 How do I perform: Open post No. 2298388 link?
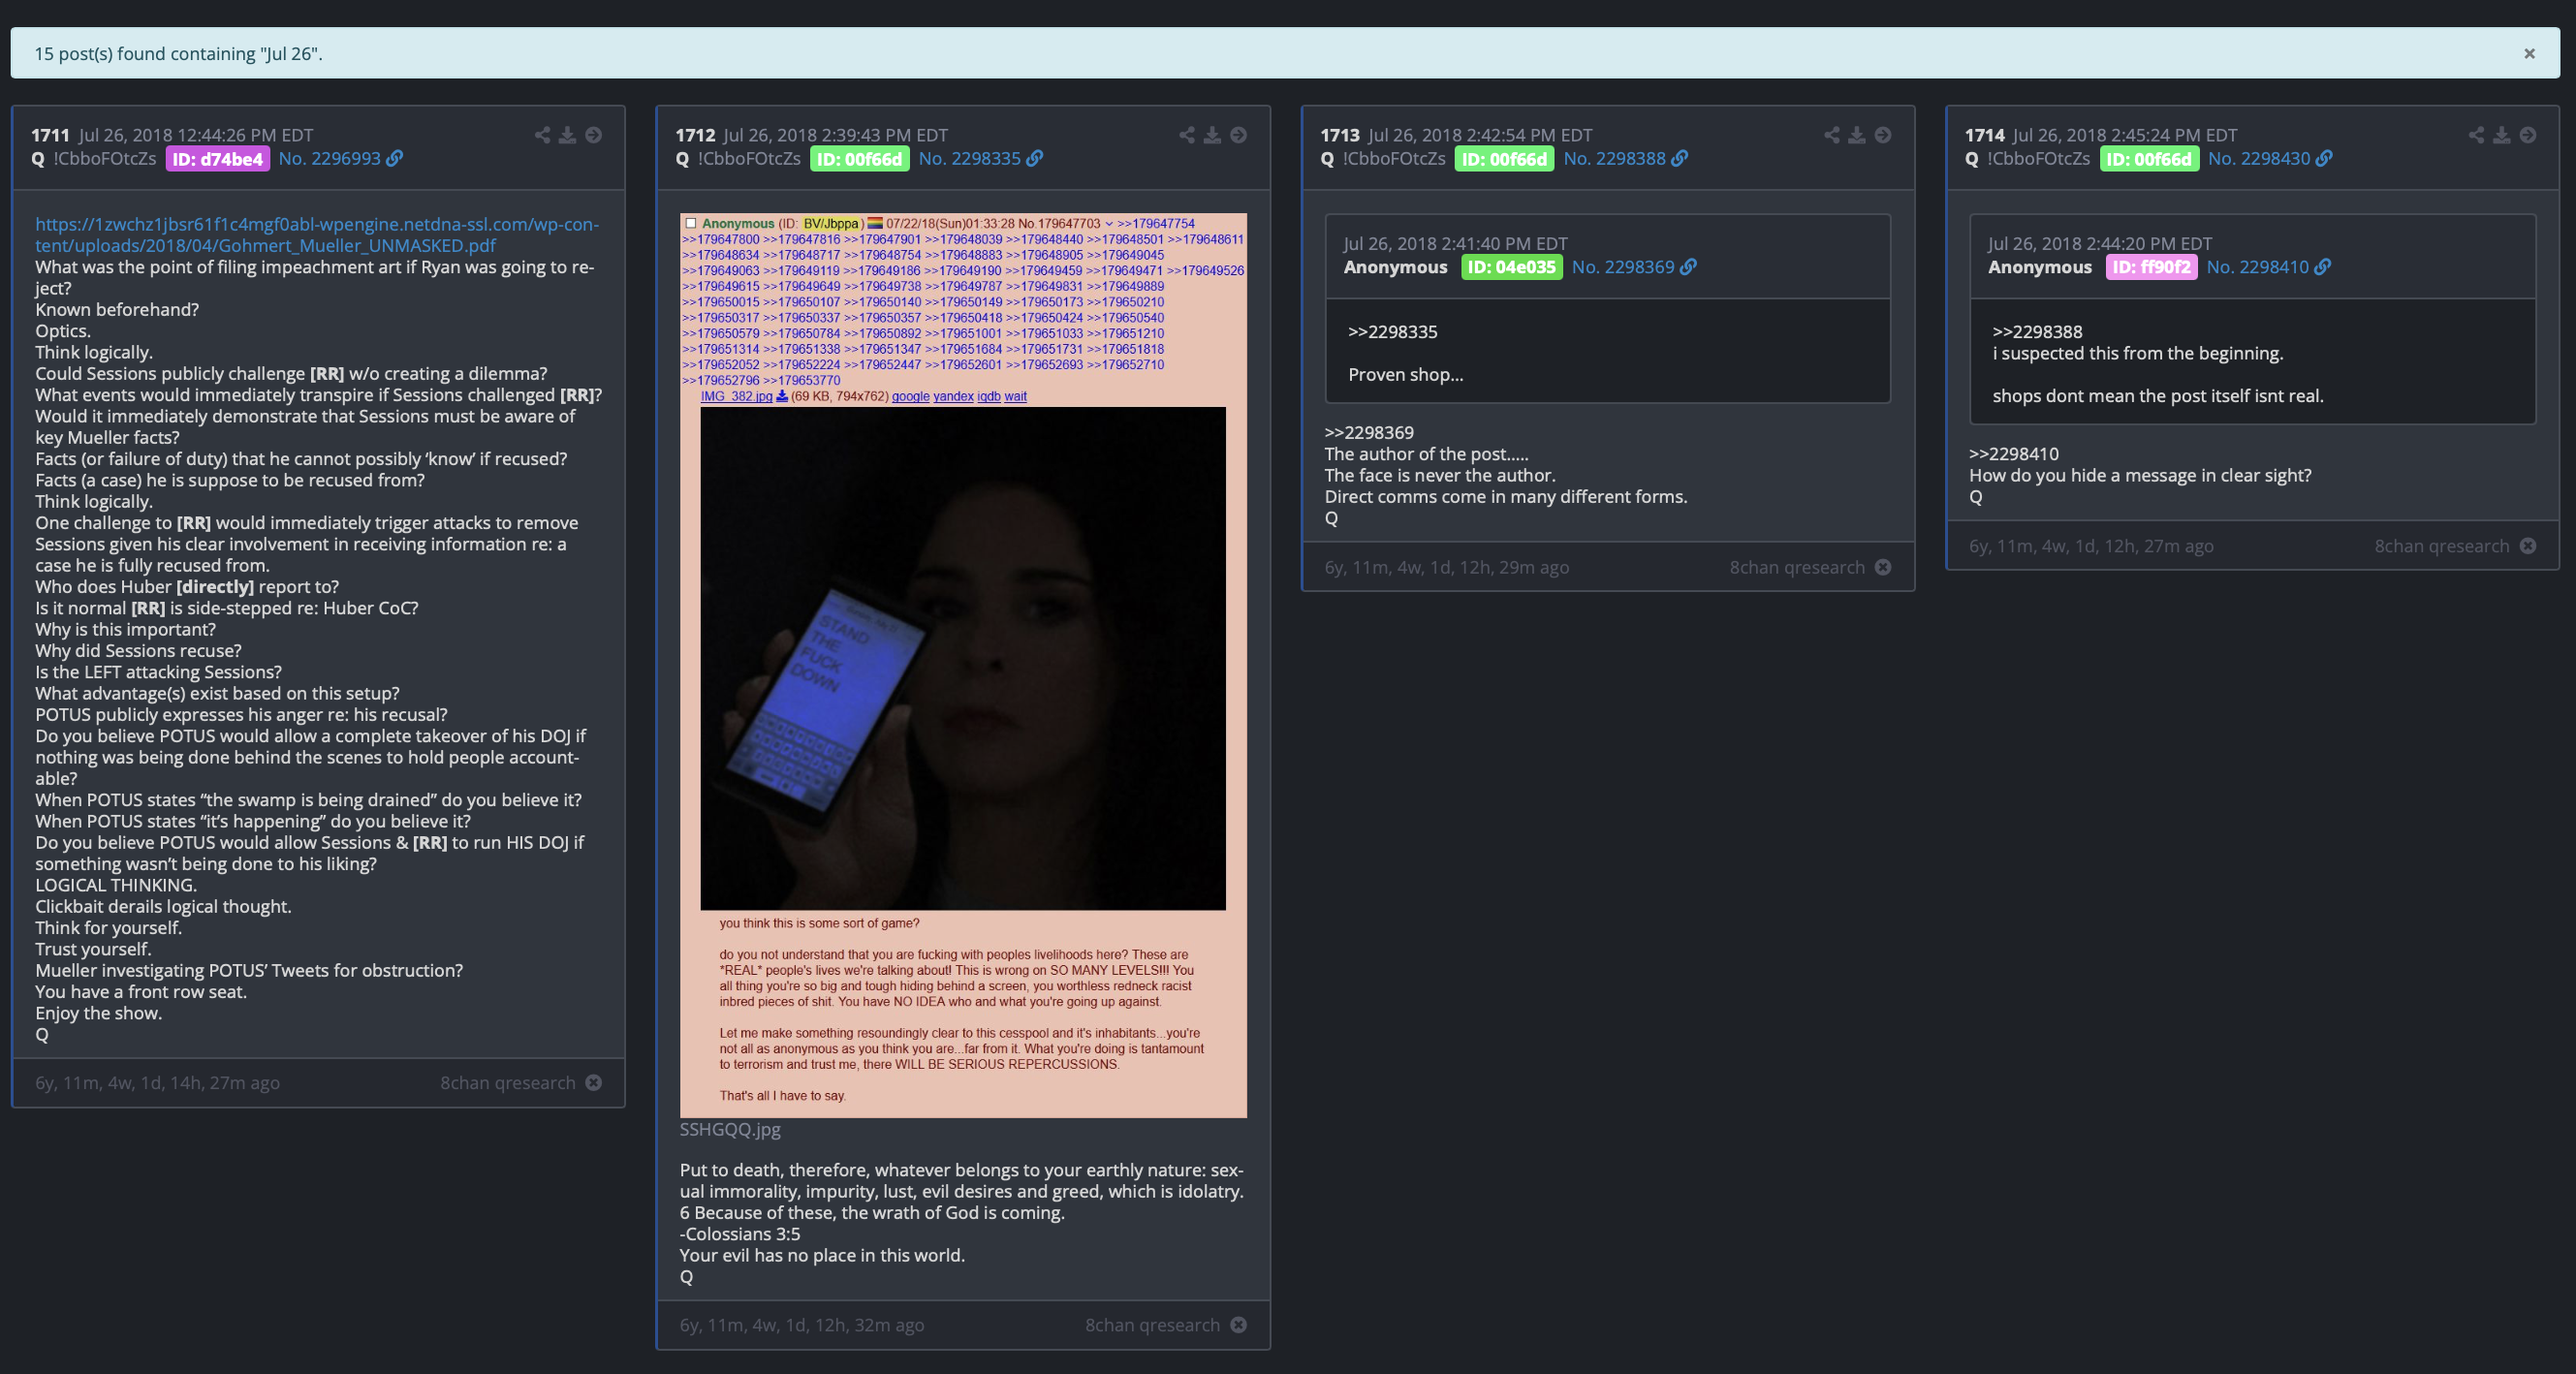coord(1614,158)
